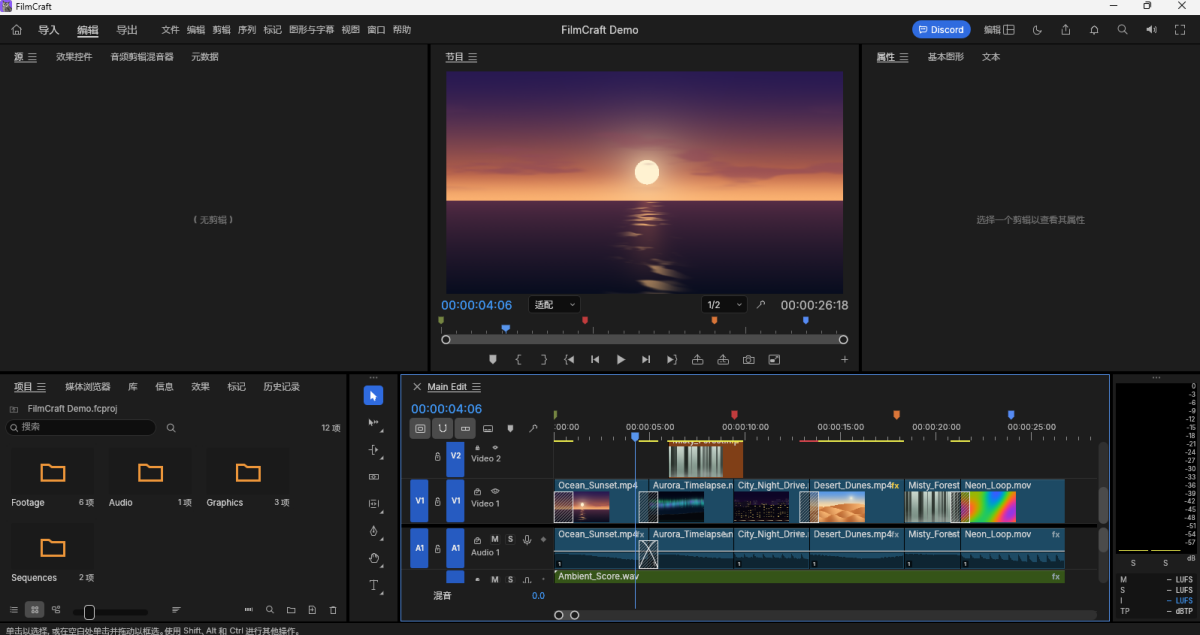Open the 图形与字幕 menu
The width and height of the screenshot is (1200, 635).
pyautogui.click(x=312, y=30)
